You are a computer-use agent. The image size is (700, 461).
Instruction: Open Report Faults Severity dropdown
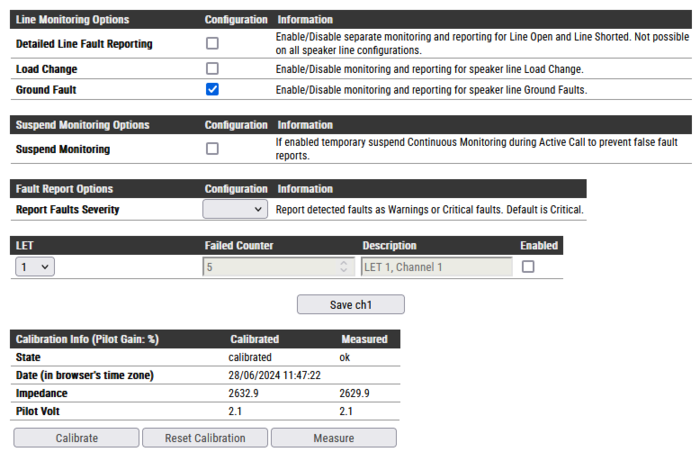(235, 209)
